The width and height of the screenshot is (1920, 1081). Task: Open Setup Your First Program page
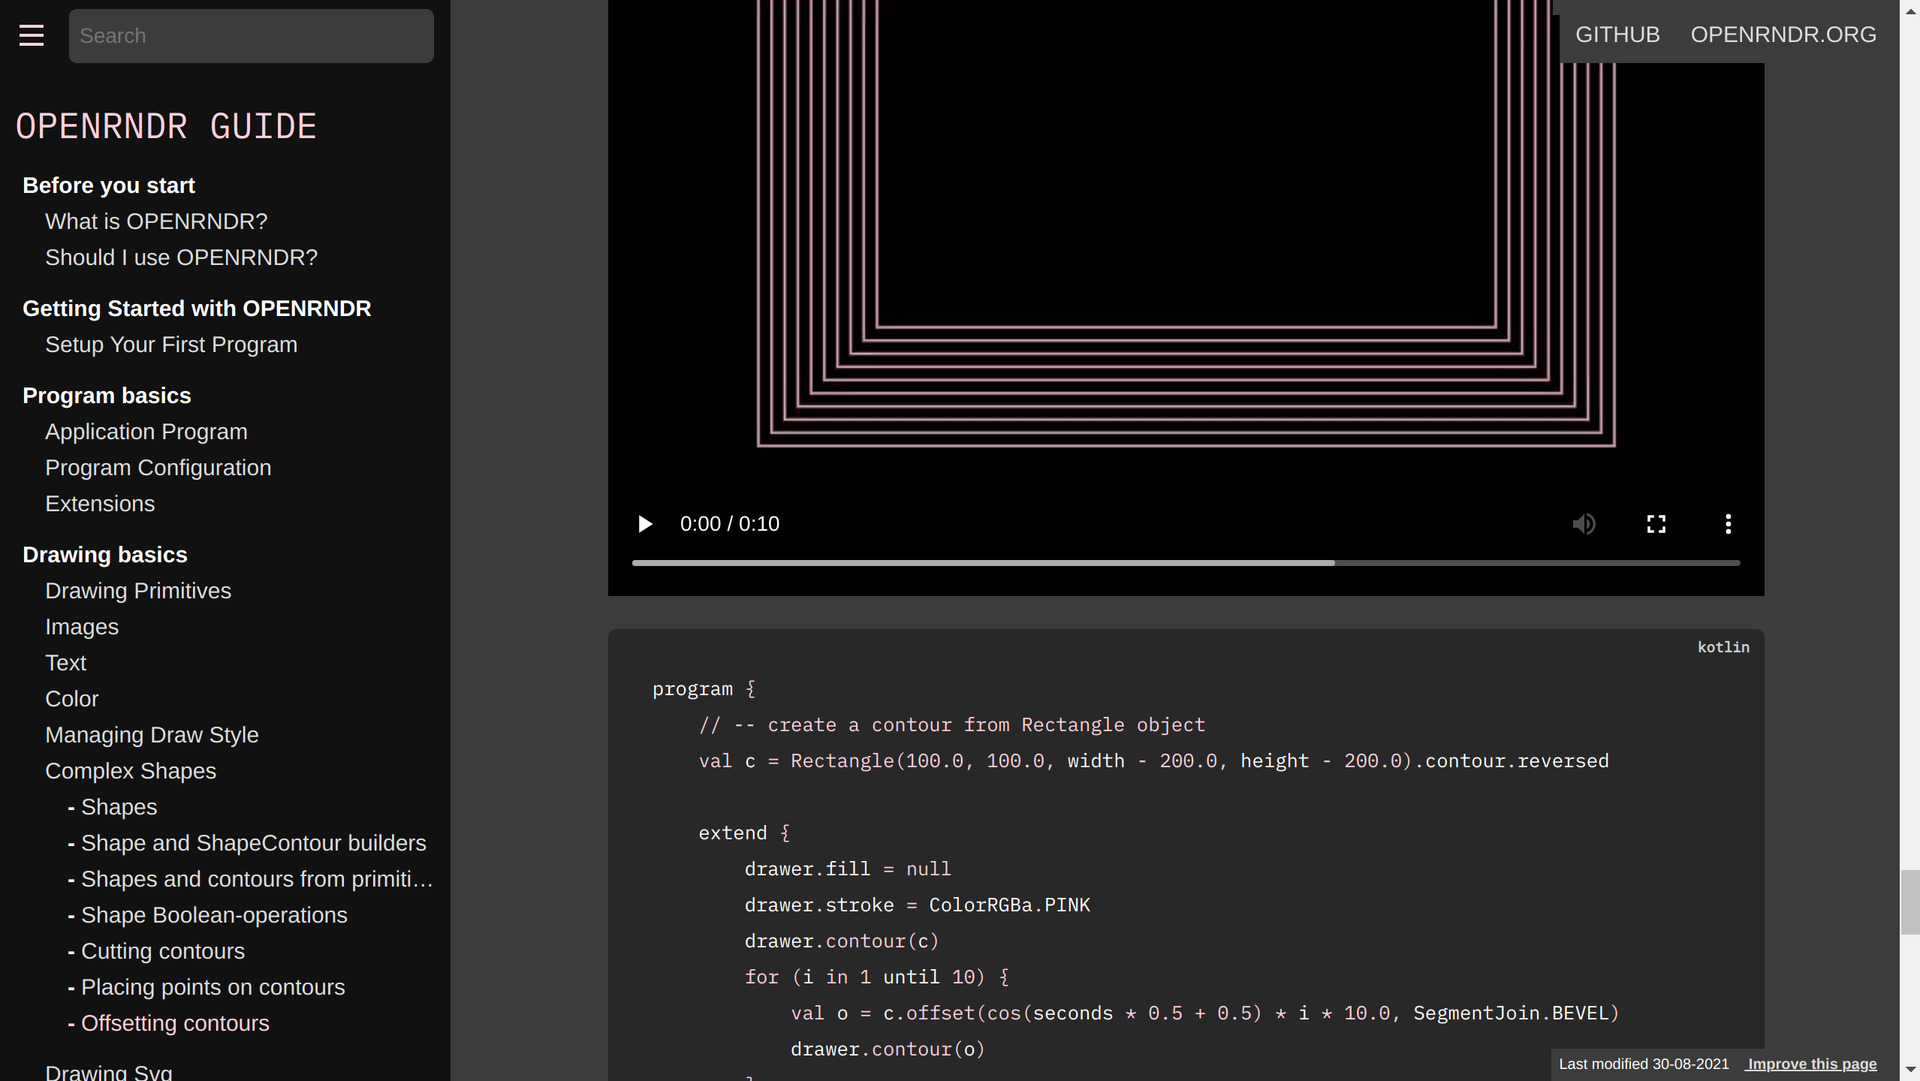click(x=171, y=344)
